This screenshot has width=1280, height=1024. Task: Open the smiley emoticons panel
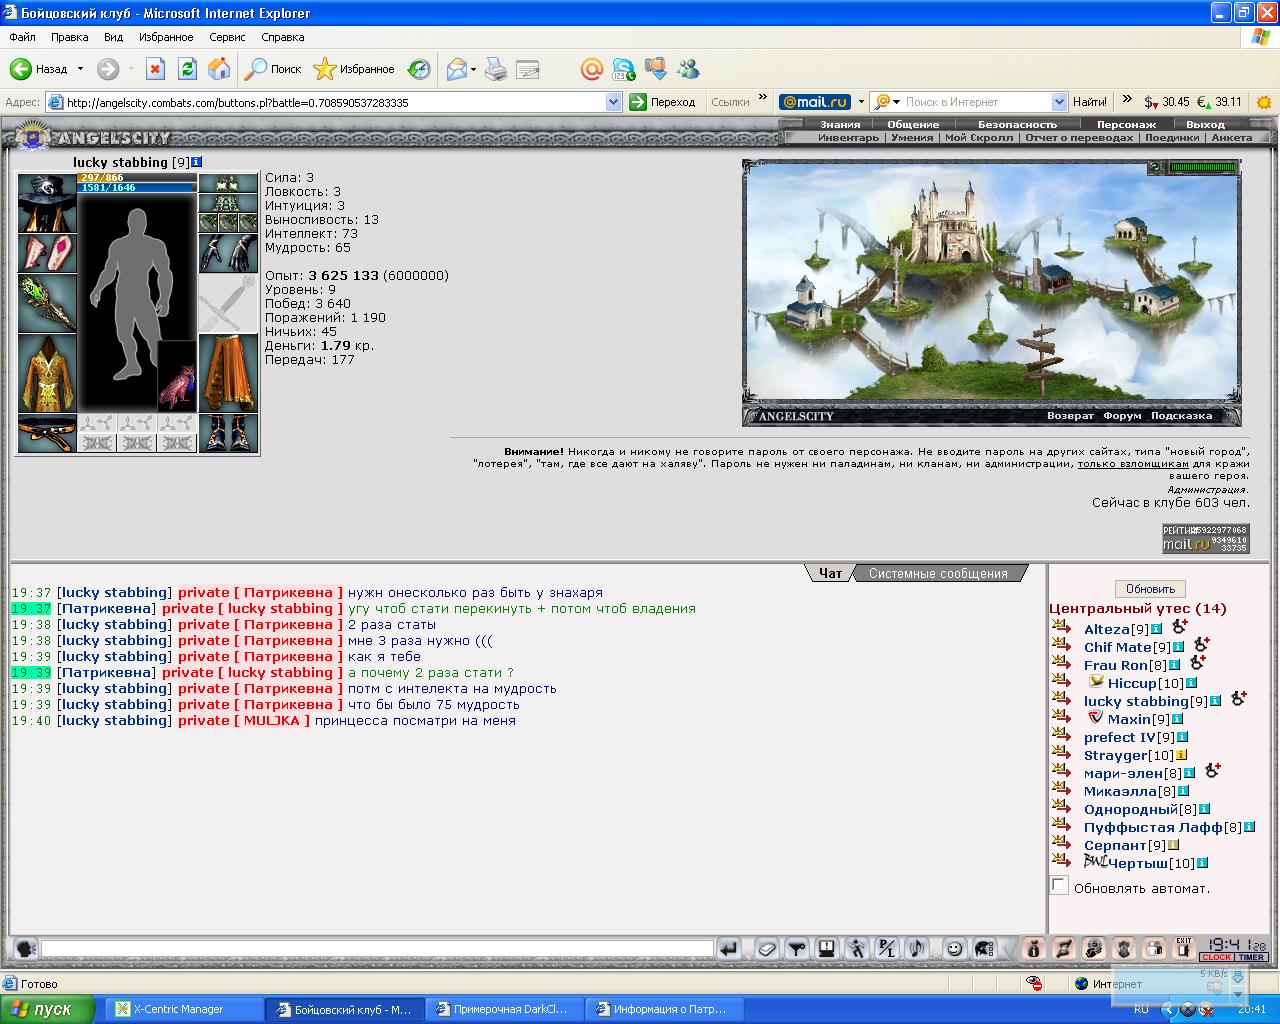[x=955, y=948]
